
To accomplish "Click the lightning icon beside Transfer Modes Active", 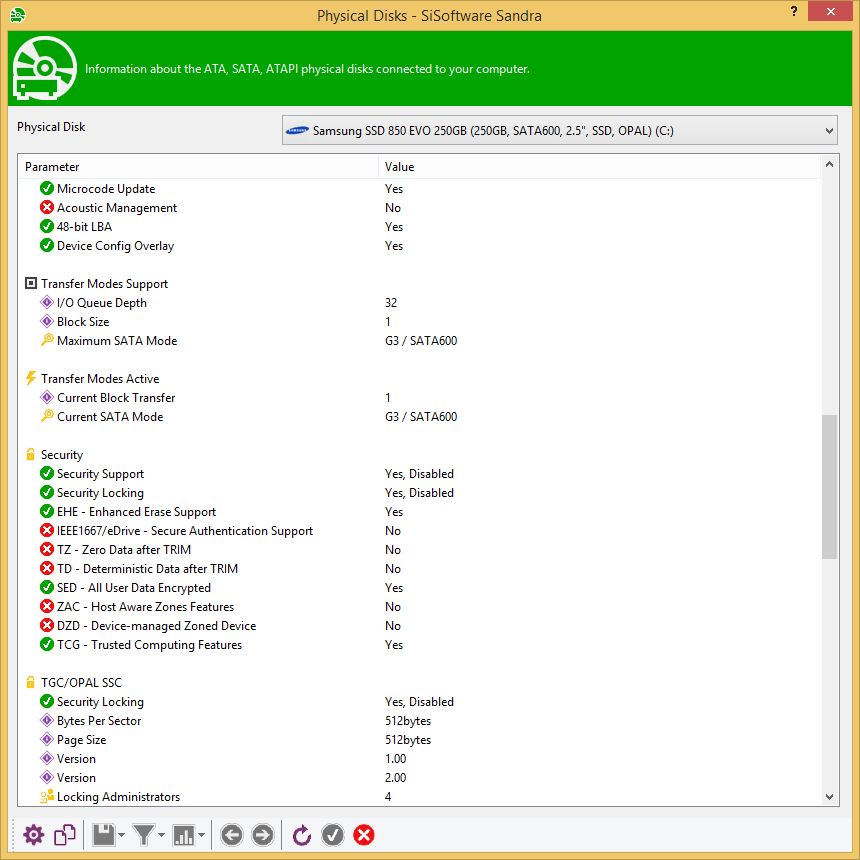I will [x=31, y=378].
